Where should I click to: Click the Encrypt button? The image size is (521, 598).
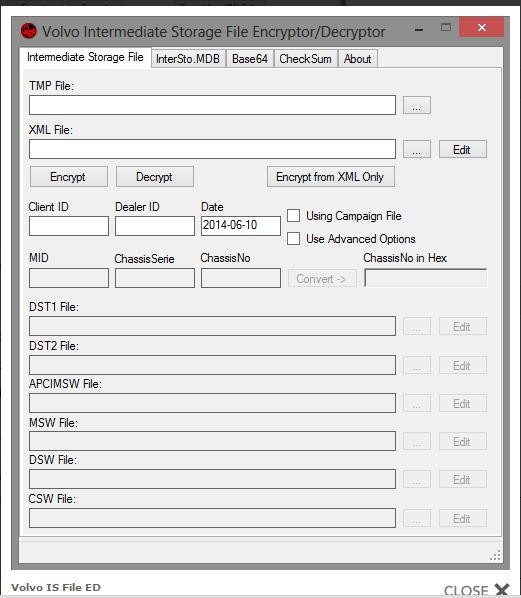tap(69, 177)
